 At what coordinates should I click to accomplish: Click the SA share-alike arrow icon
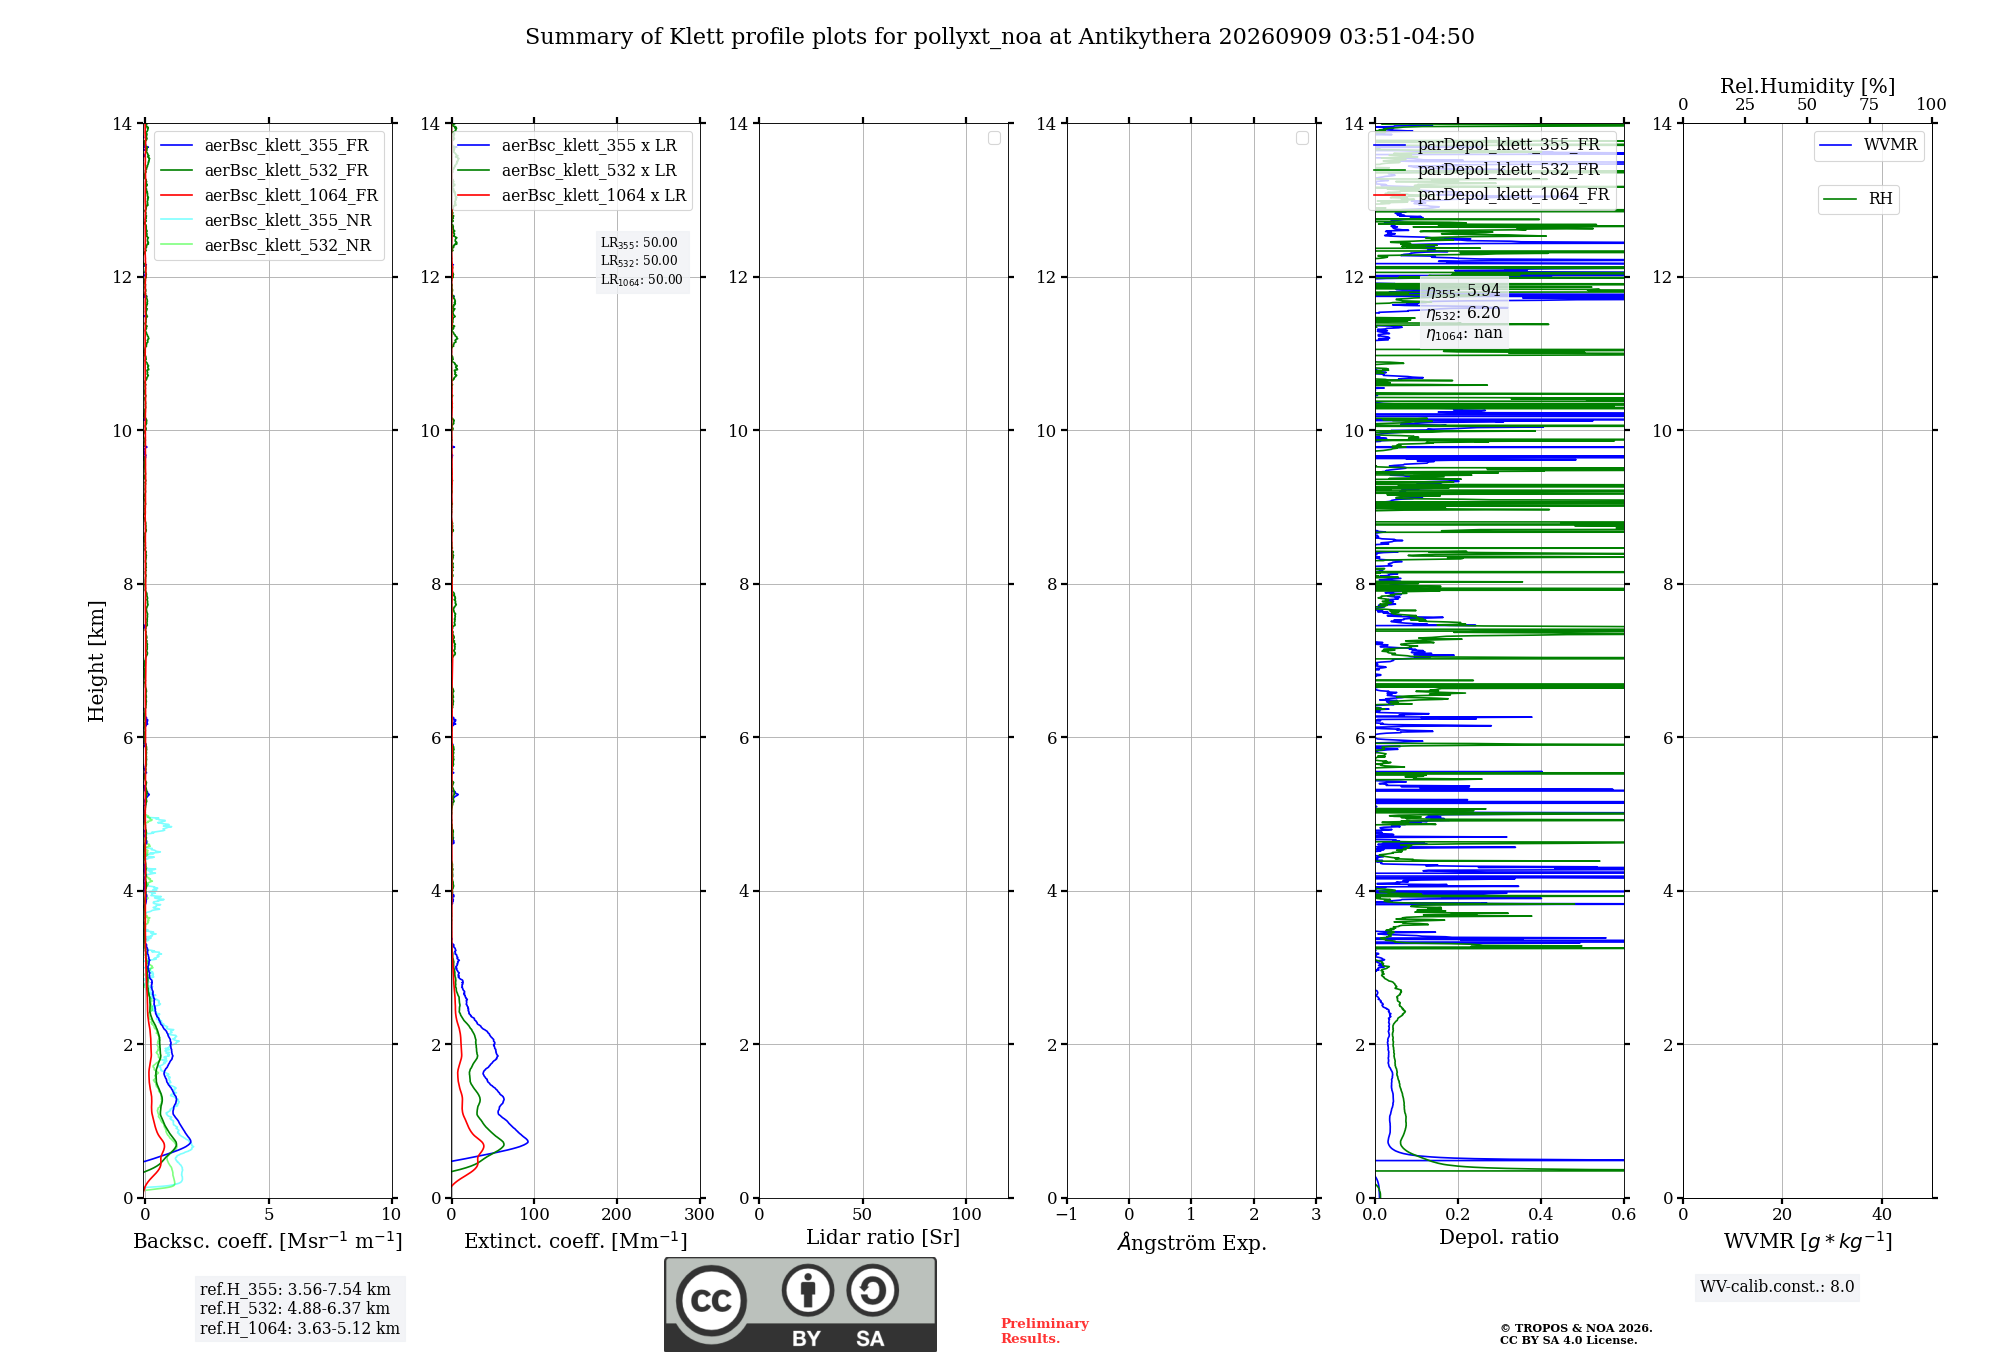tap(872, 1290)
